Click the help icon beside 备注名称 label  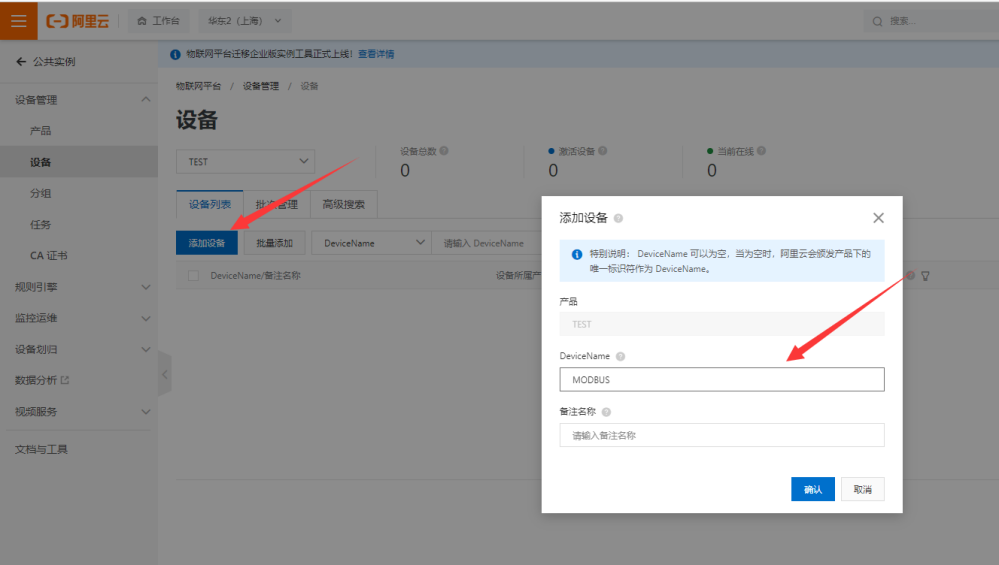click(x=606, y=412)
